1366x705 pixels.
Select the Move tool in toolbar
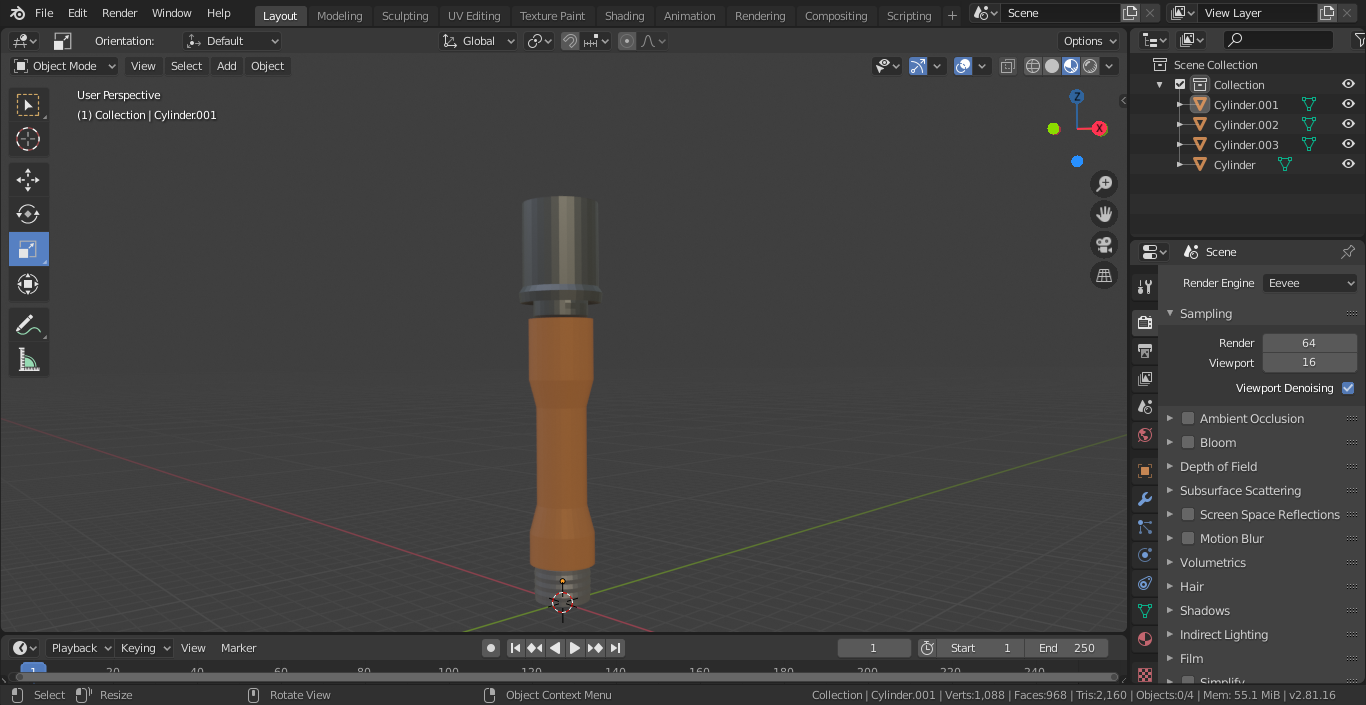[x=28, y=179]
